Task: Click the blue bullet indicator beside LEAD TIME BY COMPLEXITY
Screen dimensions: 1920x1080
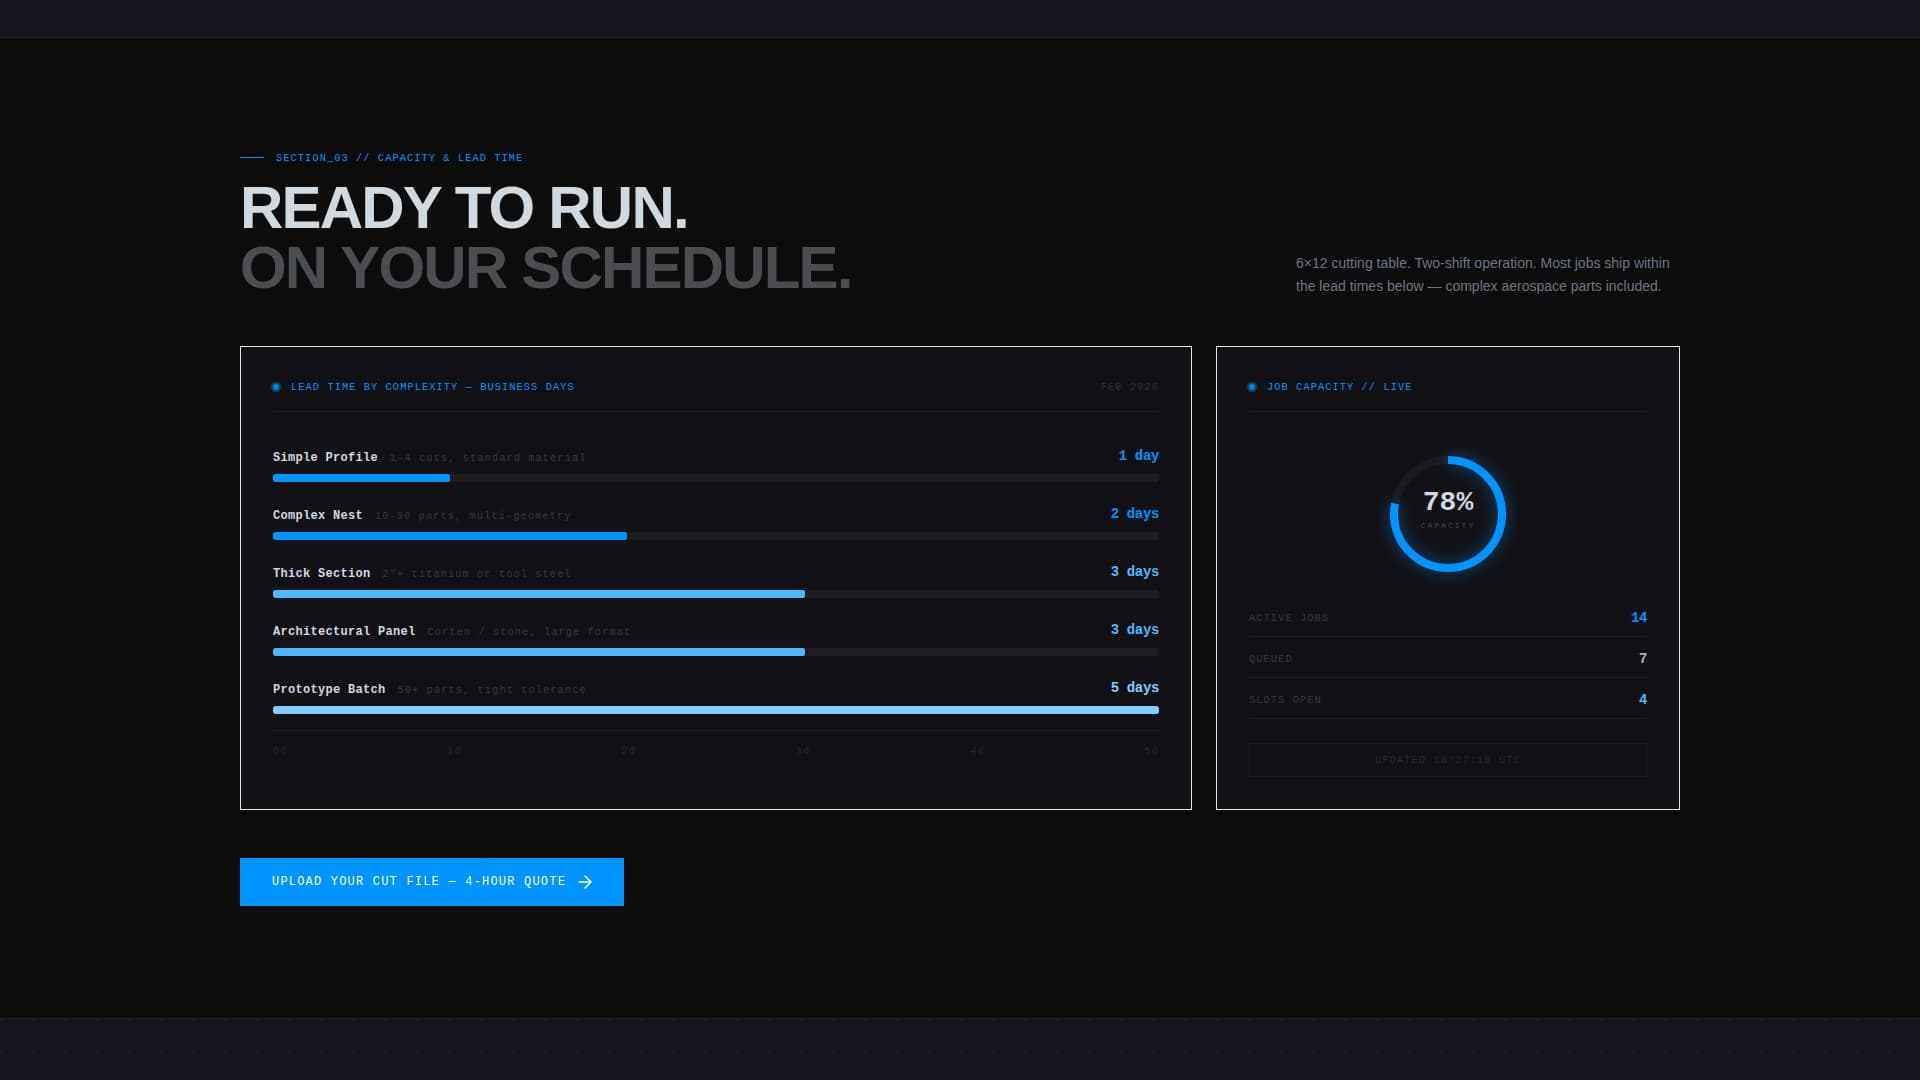Action: pyautogui.click(x=277, y=386)
